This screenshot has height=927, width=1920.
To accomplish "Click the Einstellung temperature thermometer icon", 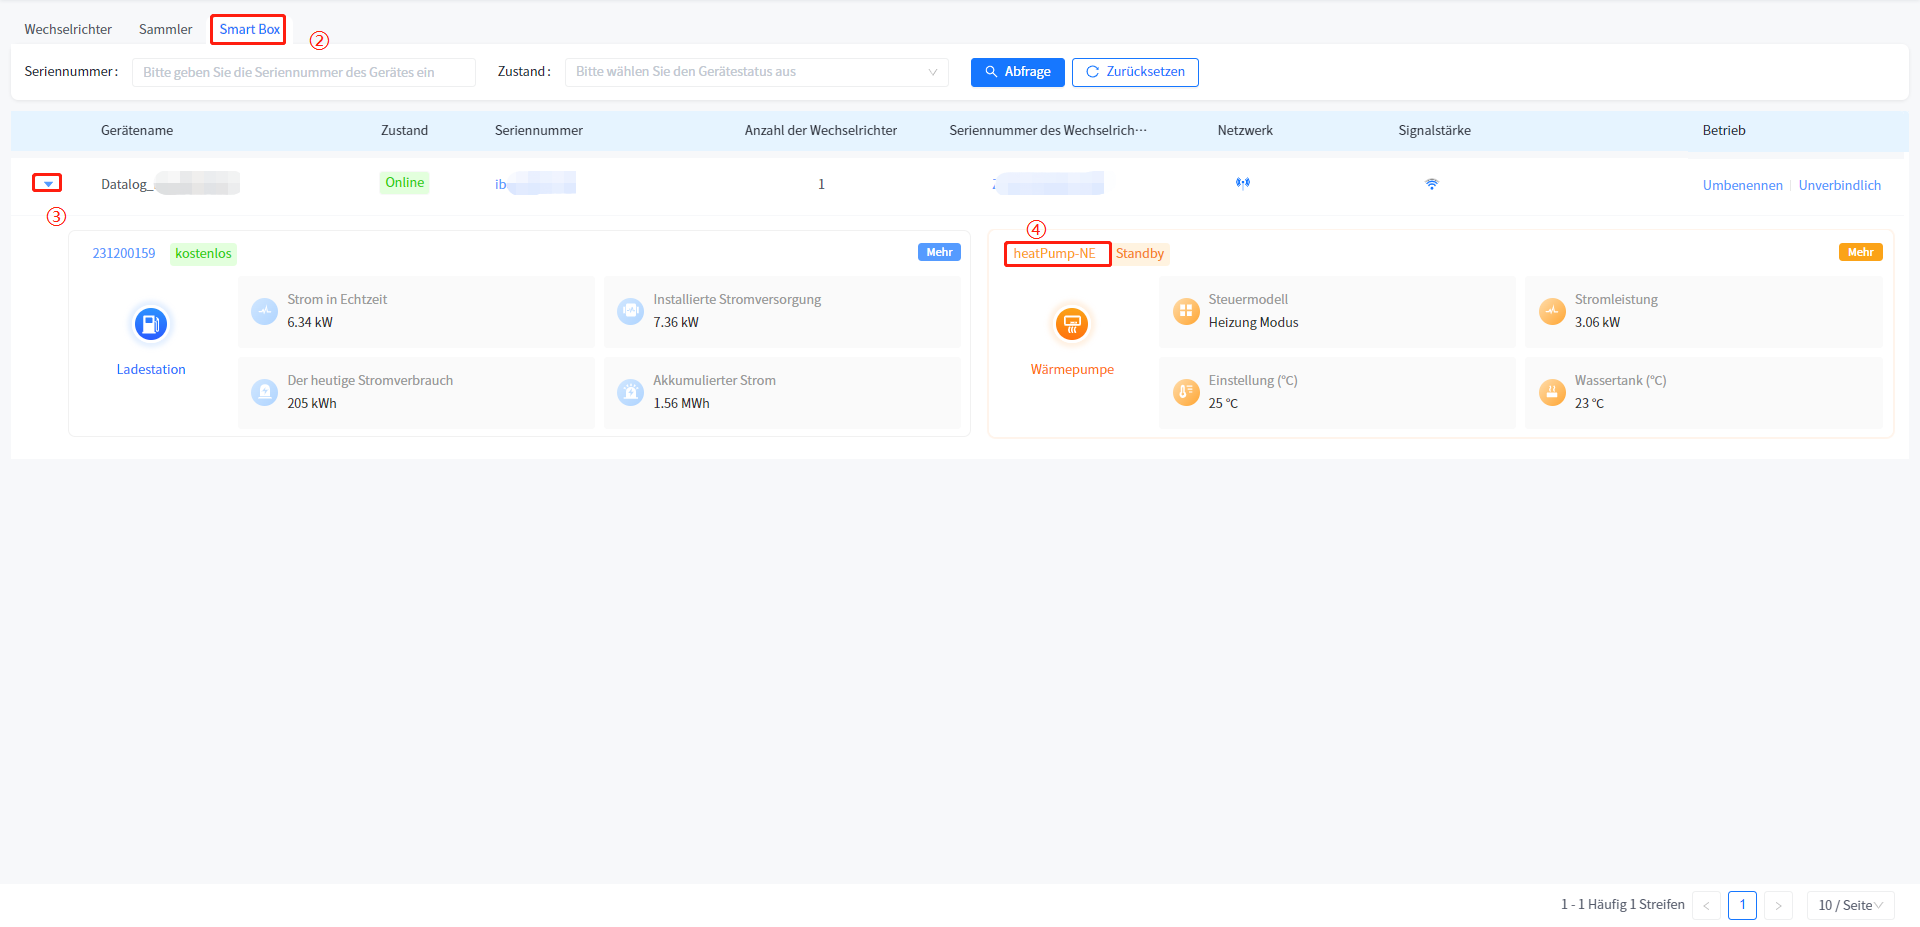I will [x=1186, y=392].
